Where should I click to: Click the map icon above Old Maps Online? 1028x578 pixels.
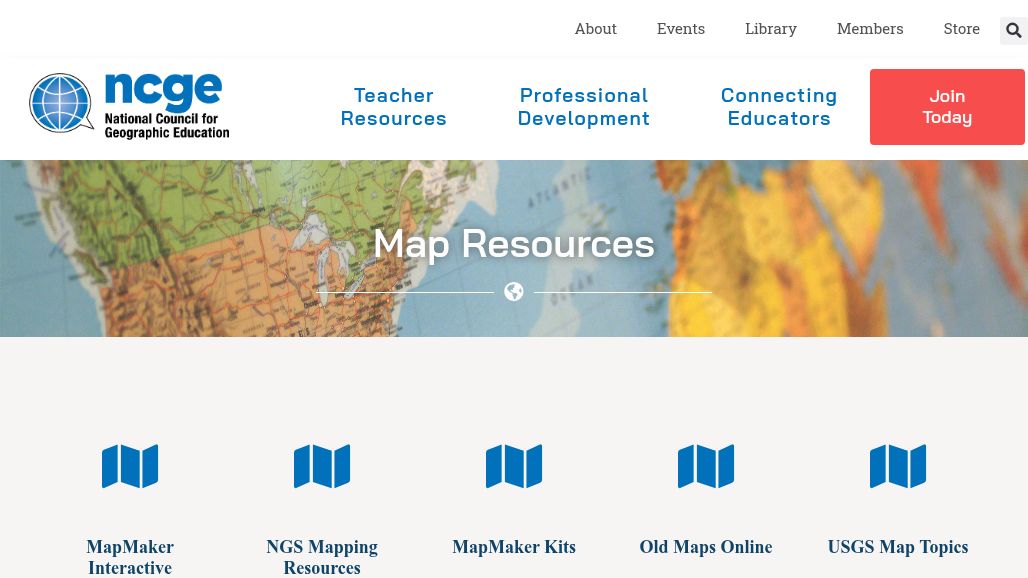pos(706,466)
